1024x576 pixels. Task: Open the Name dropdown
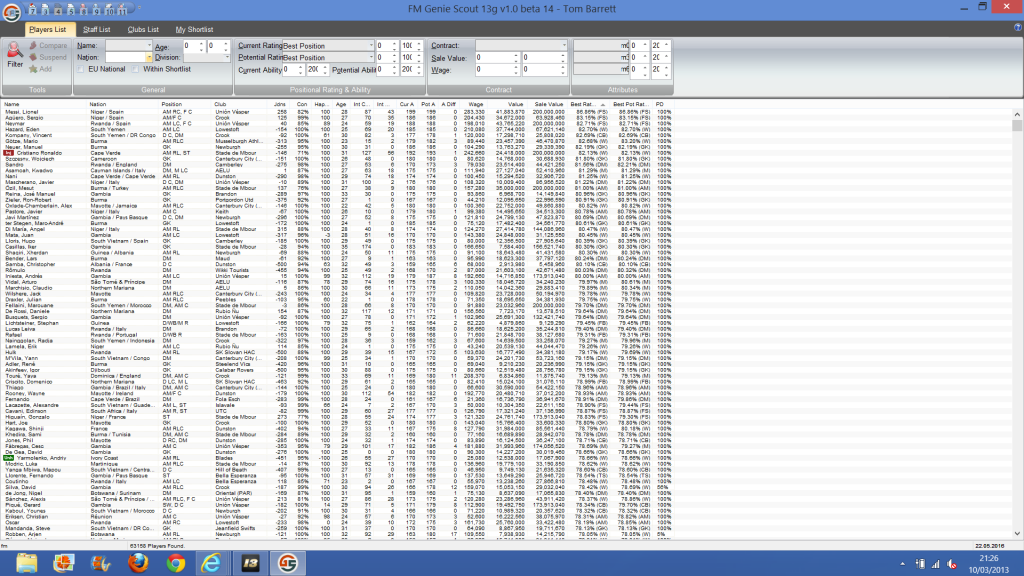tap(149, 46)
